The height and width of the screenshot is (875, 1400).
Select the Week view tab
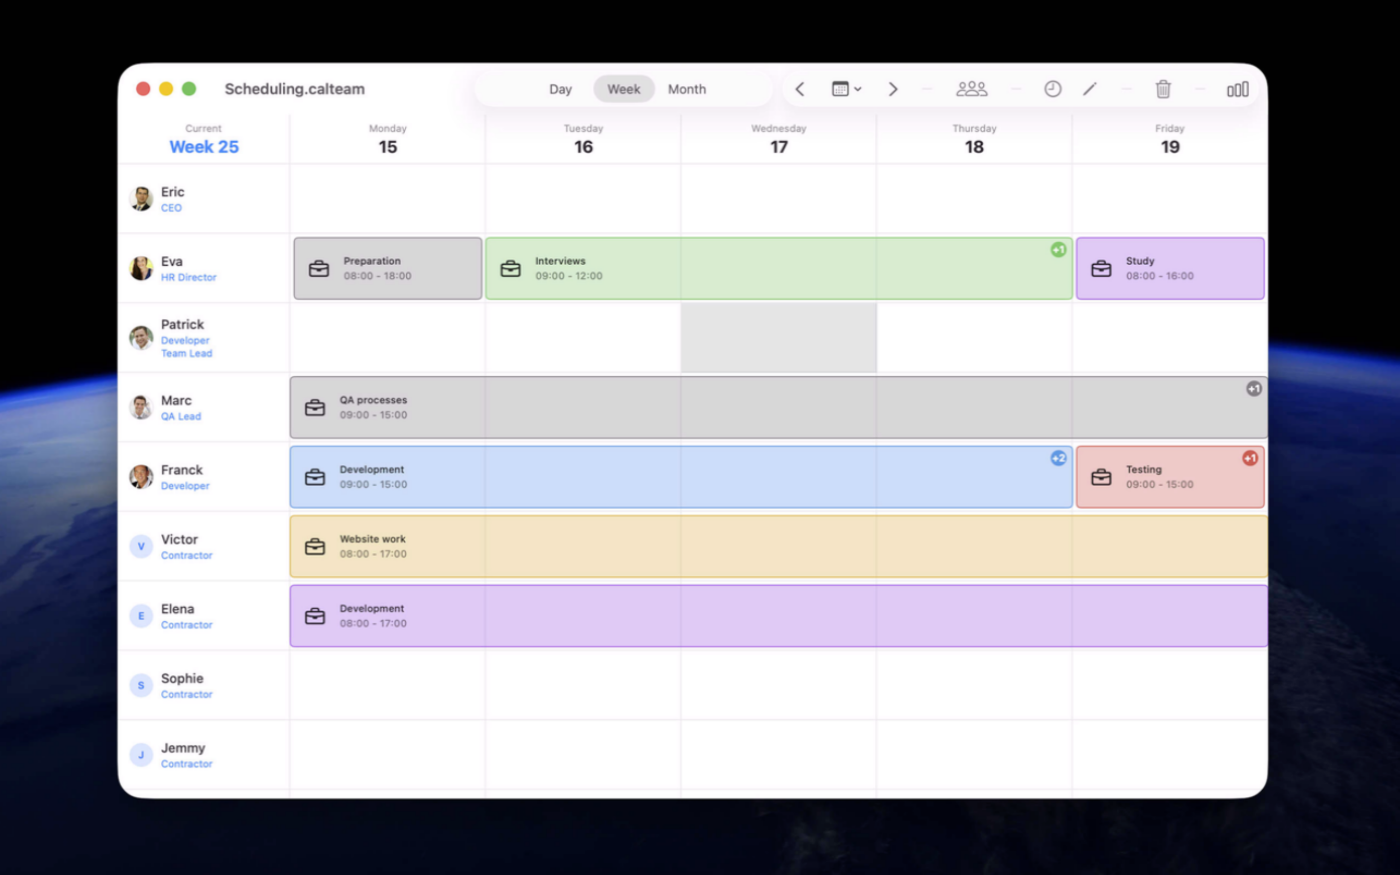624,89
